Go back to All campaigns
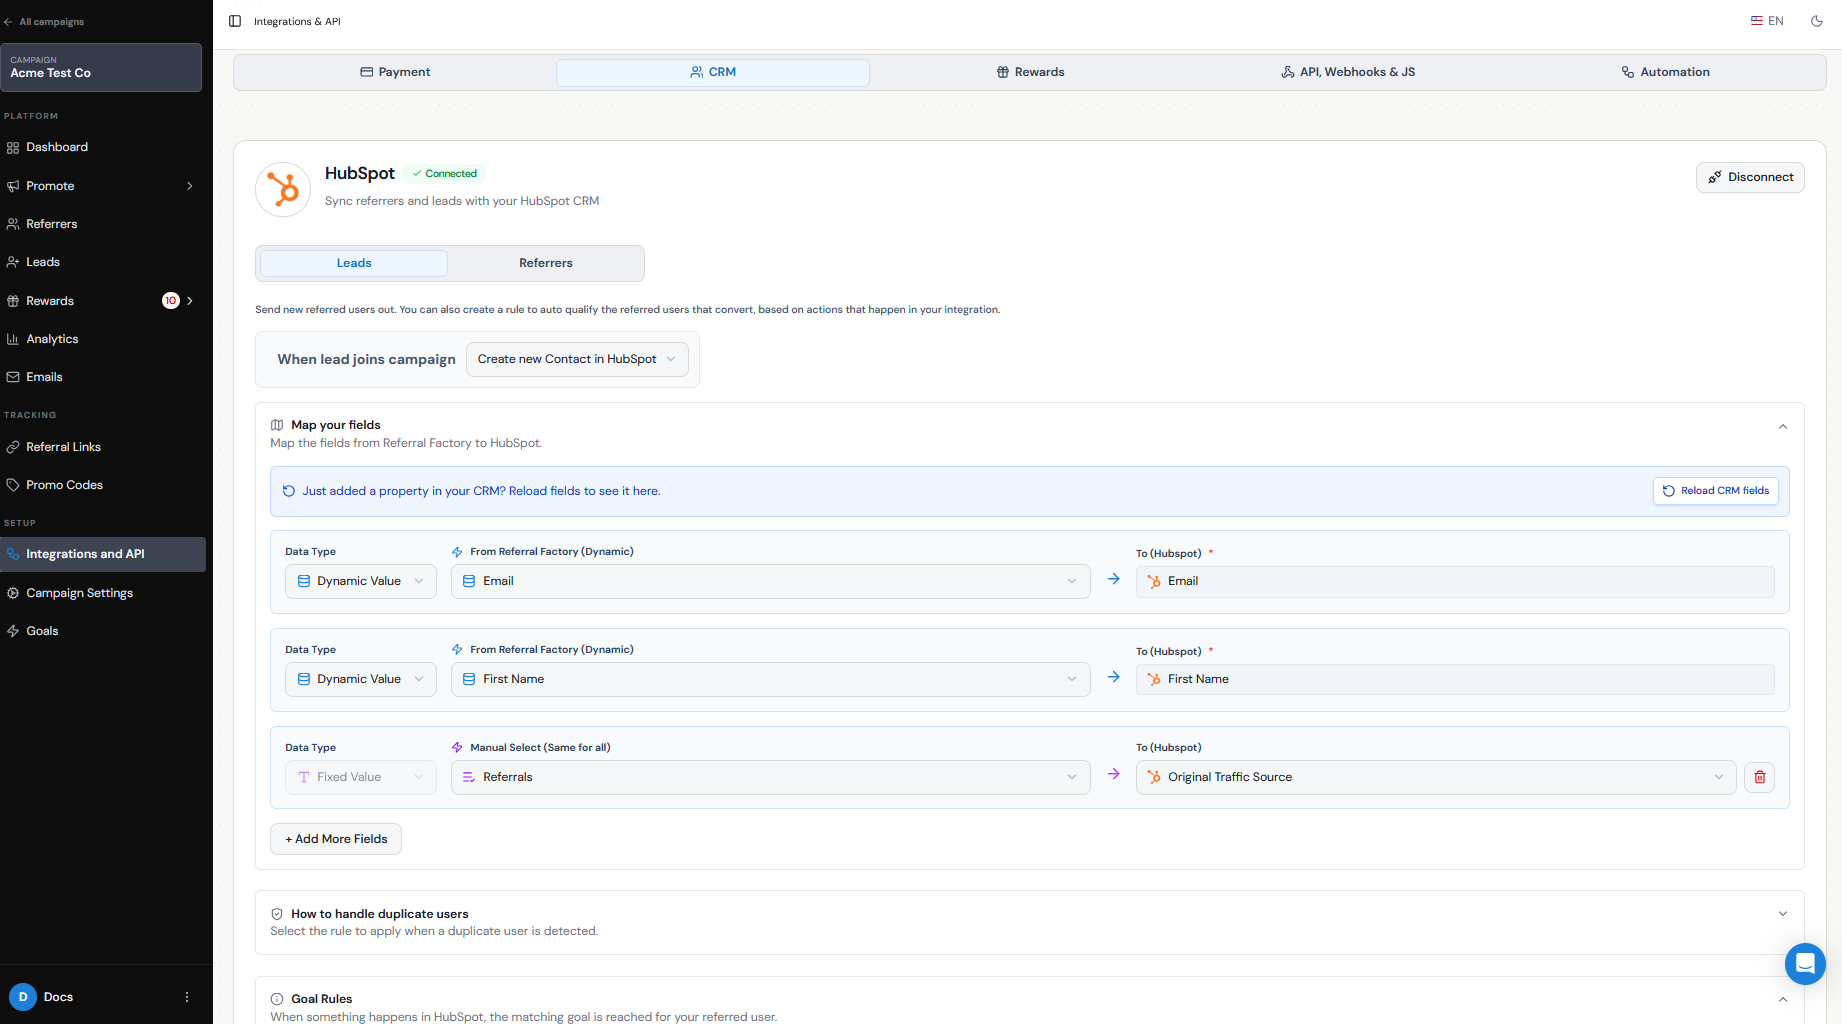The width and height of the screenshot is (1842, 1024). coord(44,22)
